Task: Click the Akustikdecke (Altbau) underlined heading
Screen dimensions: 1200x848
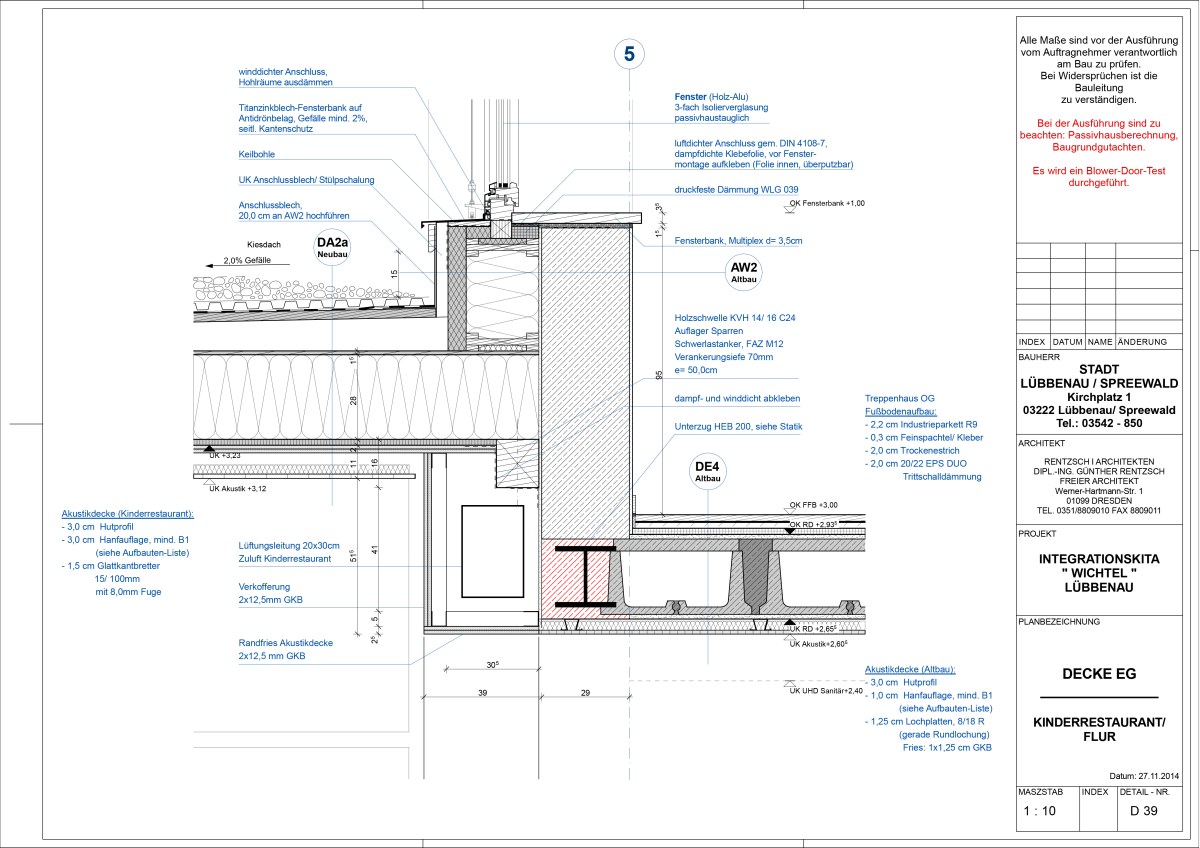Action: point(910,667)
